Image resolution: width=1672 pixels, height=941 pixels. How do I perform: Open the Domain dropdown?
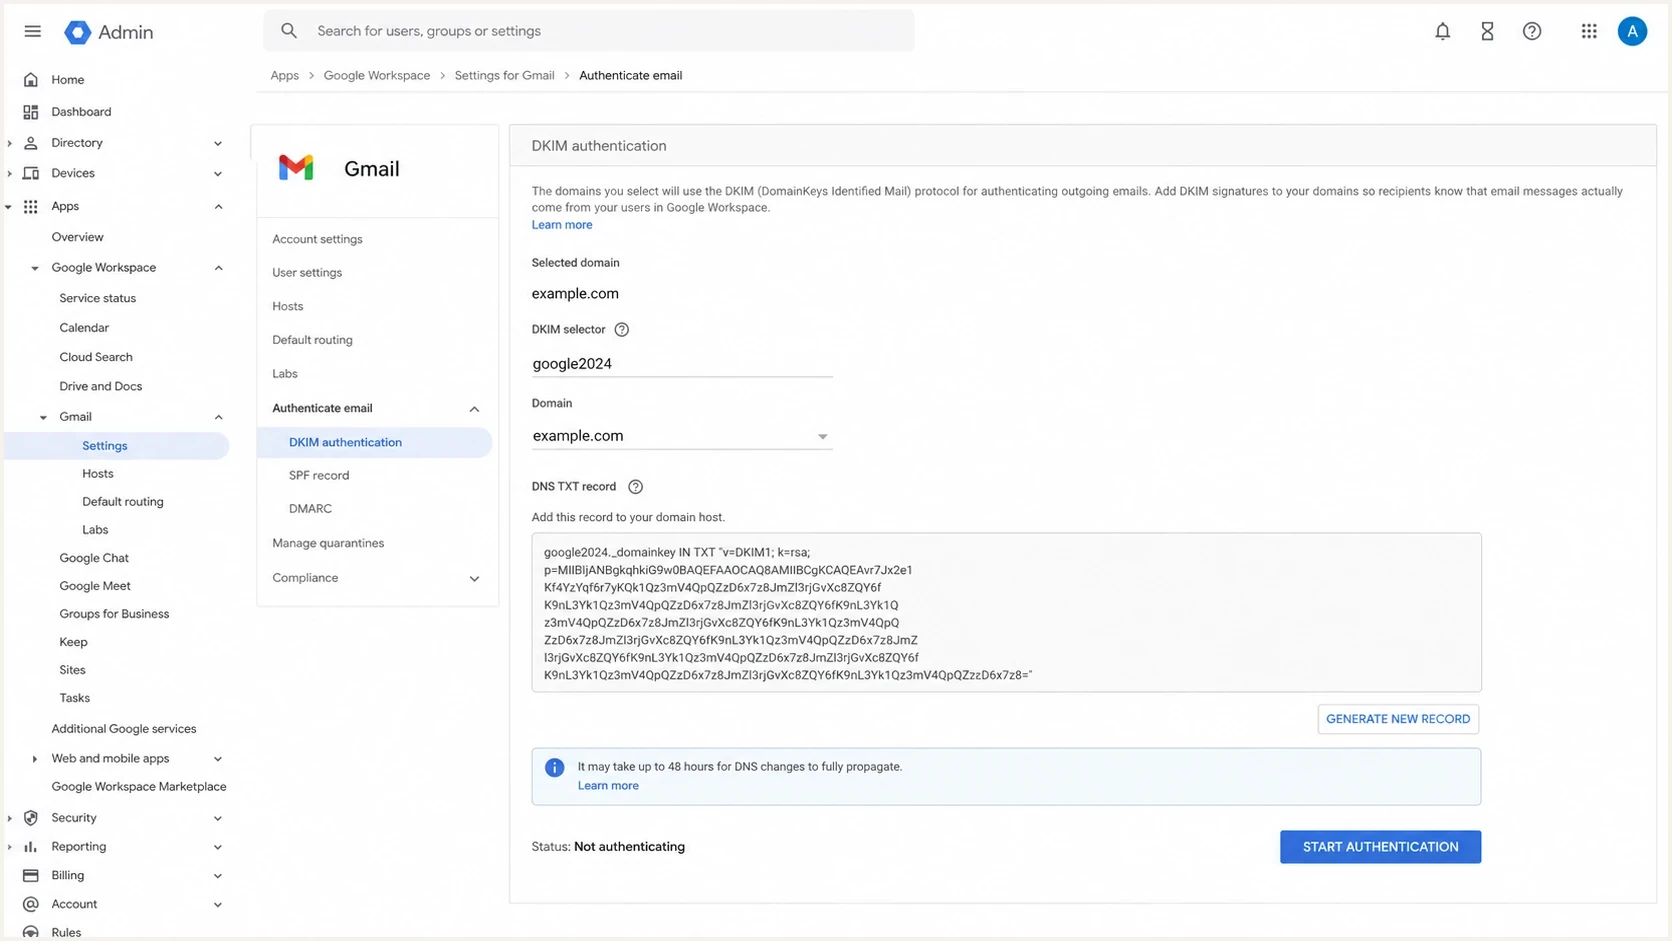tap(682, 436)
